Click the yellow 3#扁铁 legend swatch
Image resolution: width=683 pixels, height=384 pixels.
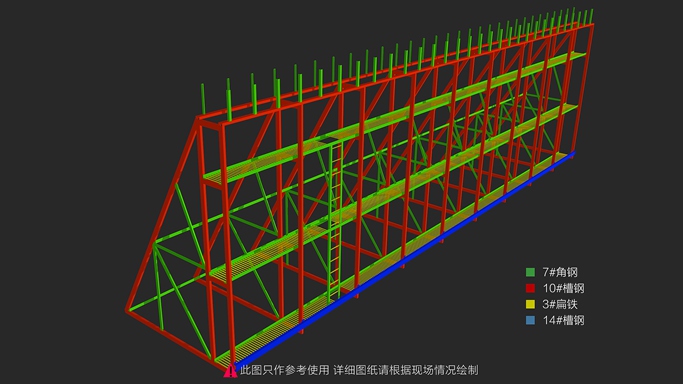click(530, 304)
